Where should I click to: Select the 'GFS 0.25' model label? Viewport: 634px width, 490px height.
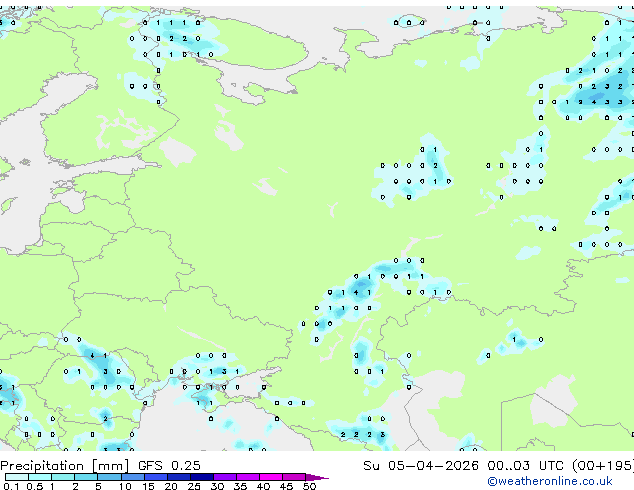[169, 466]
